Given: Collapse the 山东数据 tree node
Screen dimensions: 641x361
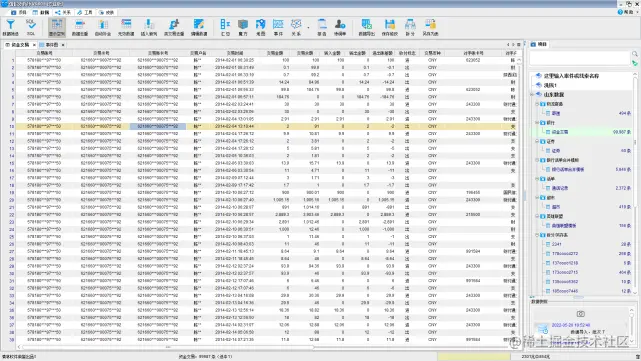Looking at the screenshot, I should (533, 94).
